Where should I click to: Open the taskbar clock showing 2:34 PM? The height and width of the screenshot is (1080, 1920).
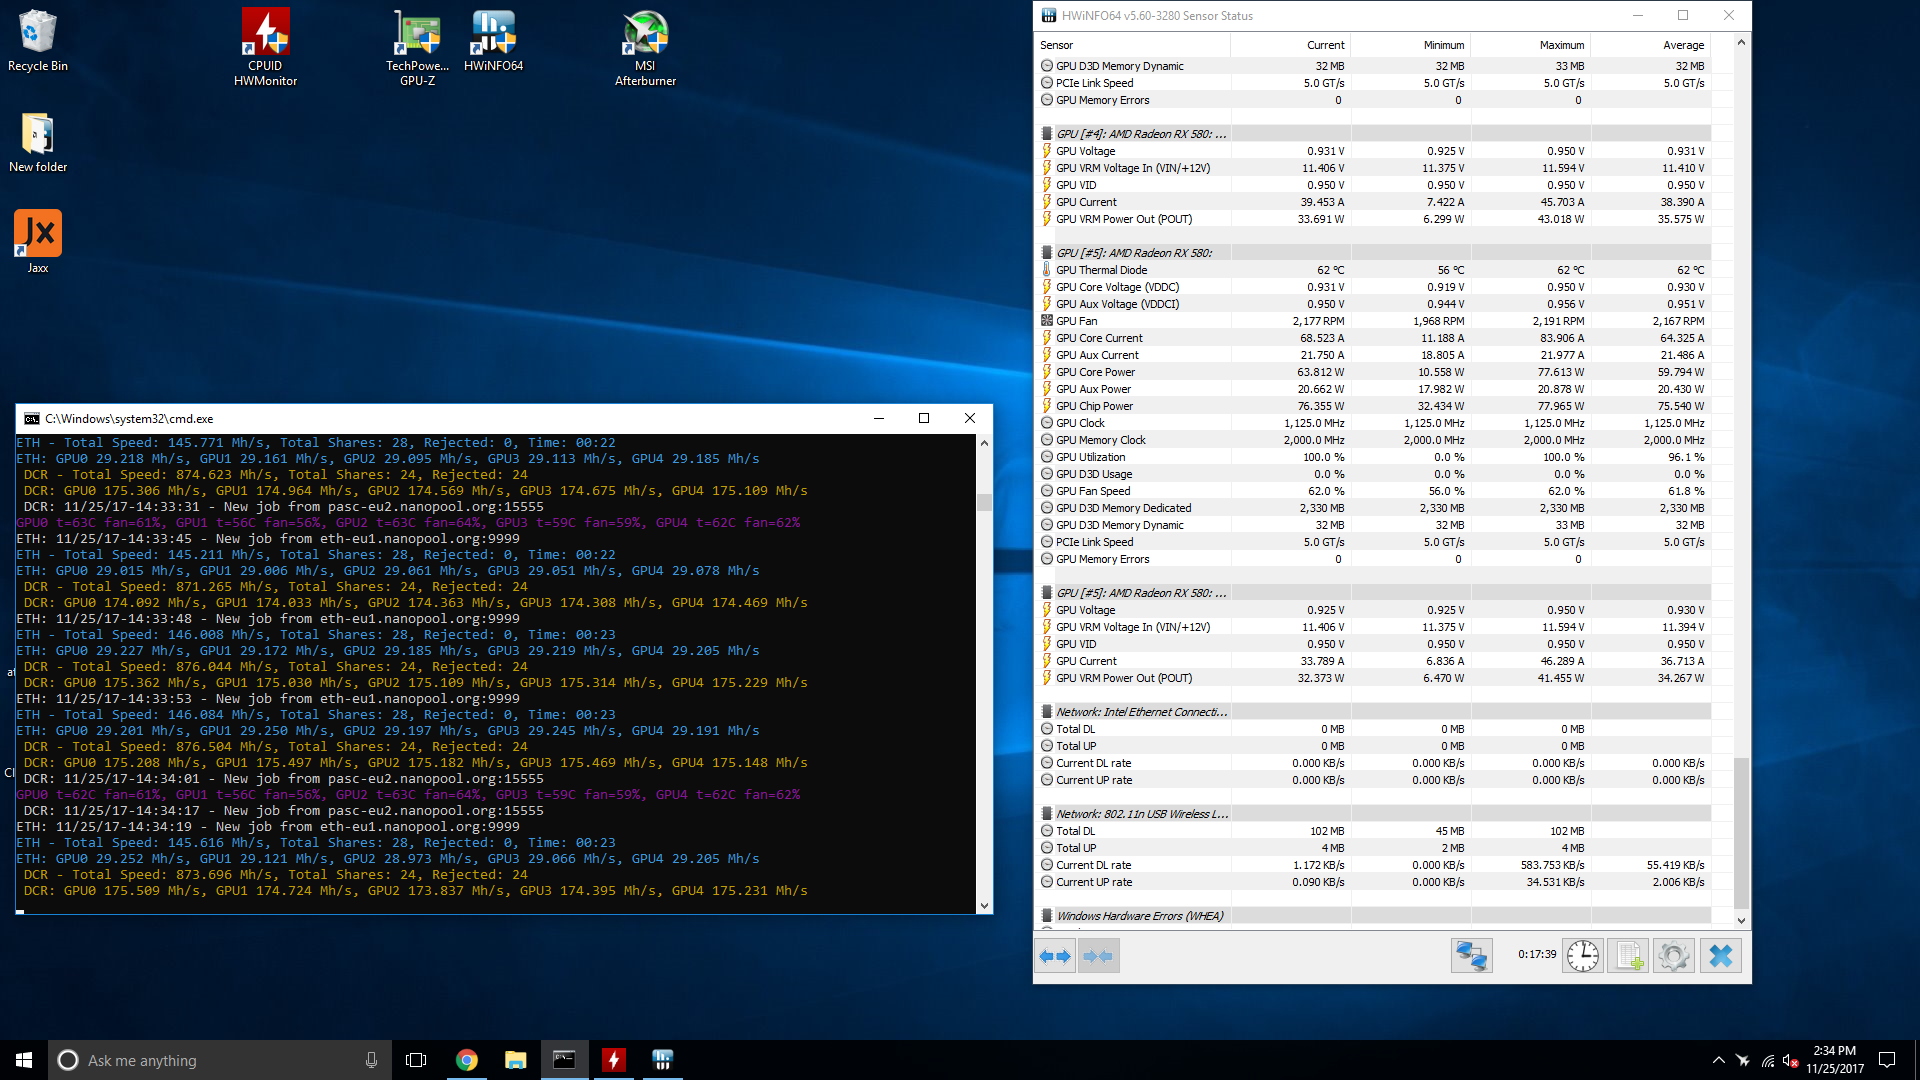[1835, 1060]
